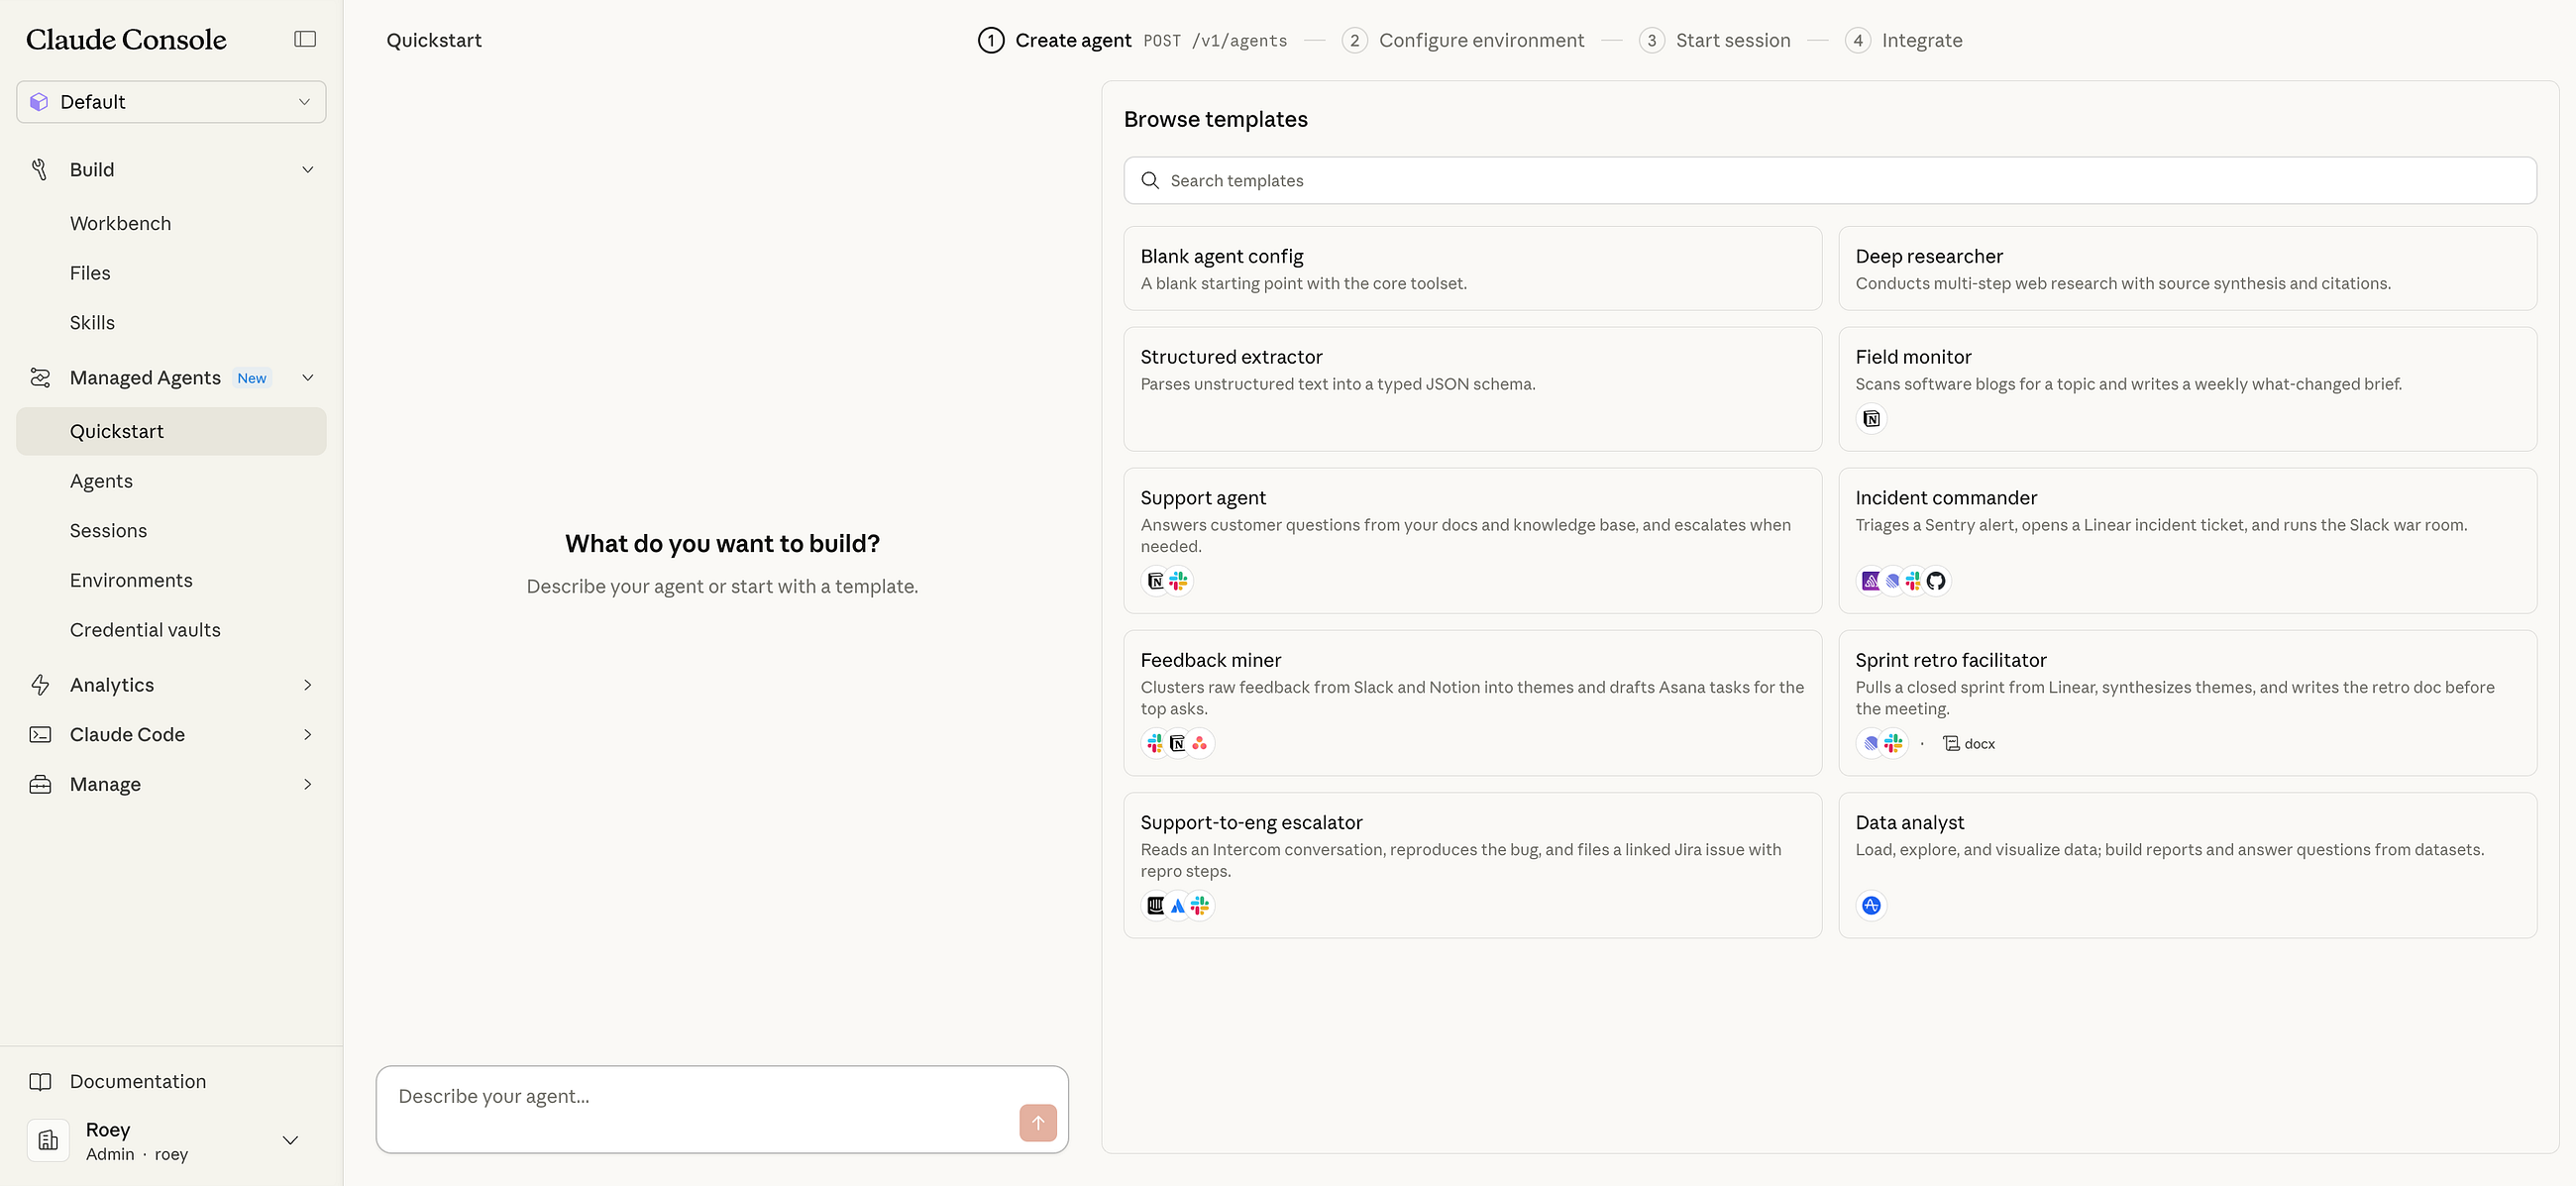
Task: Click the Asana icon on Feedback miner card
Action: tap(1200, 743)
